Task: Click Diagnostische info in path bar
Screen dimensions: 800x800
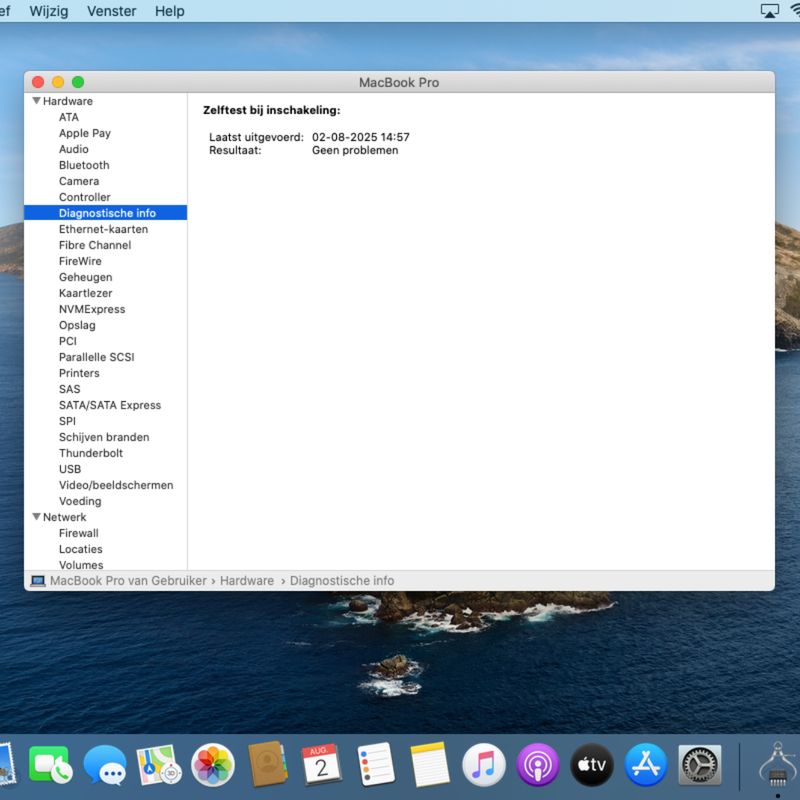Action: (x=342, y=581)
